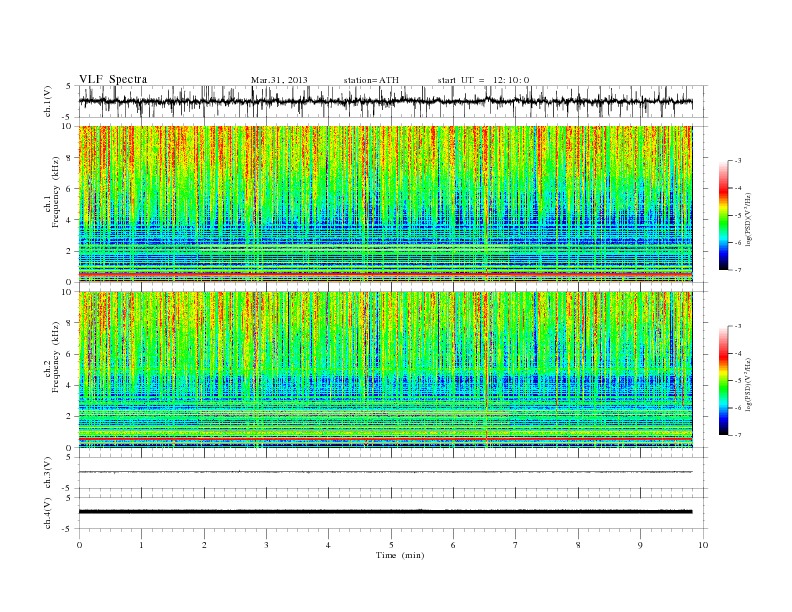The image size is (792, 612).
Task: Click the "ch.3(V)" axis label
Action: [x=48, y=473]
